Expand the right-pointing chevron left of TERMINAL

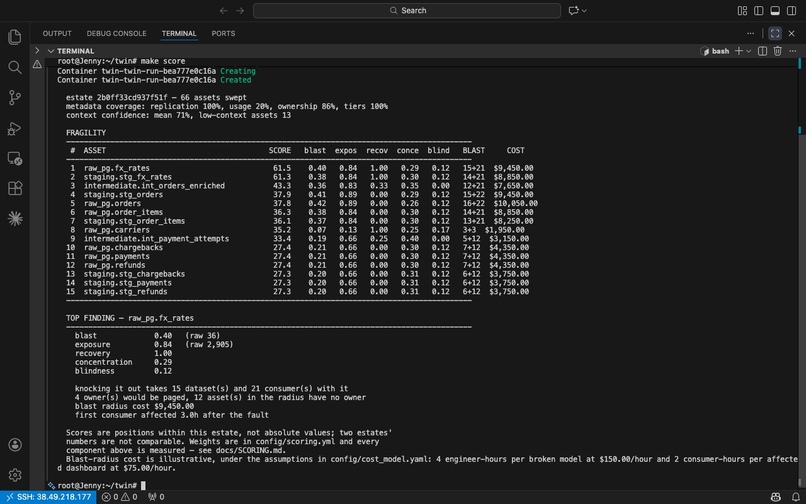[36, 50]
